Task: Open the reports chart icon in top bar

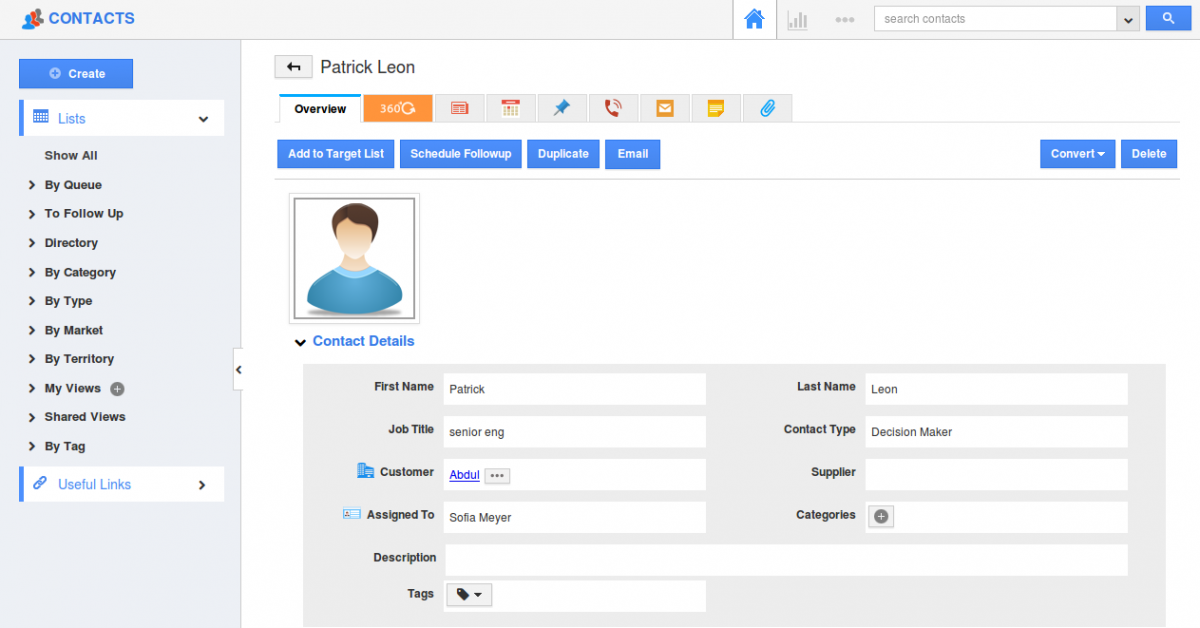Action: (x=797, y=18)
